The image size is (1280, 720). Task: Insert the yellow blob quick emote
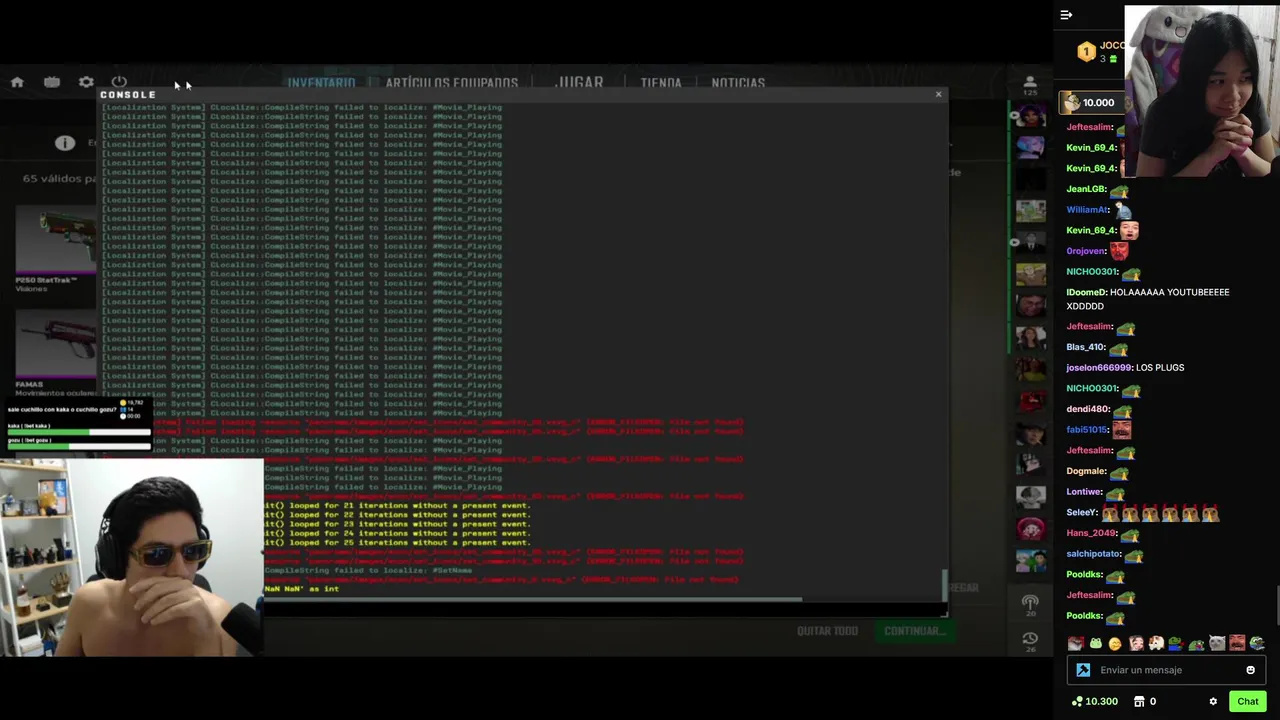(x=1115, y=643)
